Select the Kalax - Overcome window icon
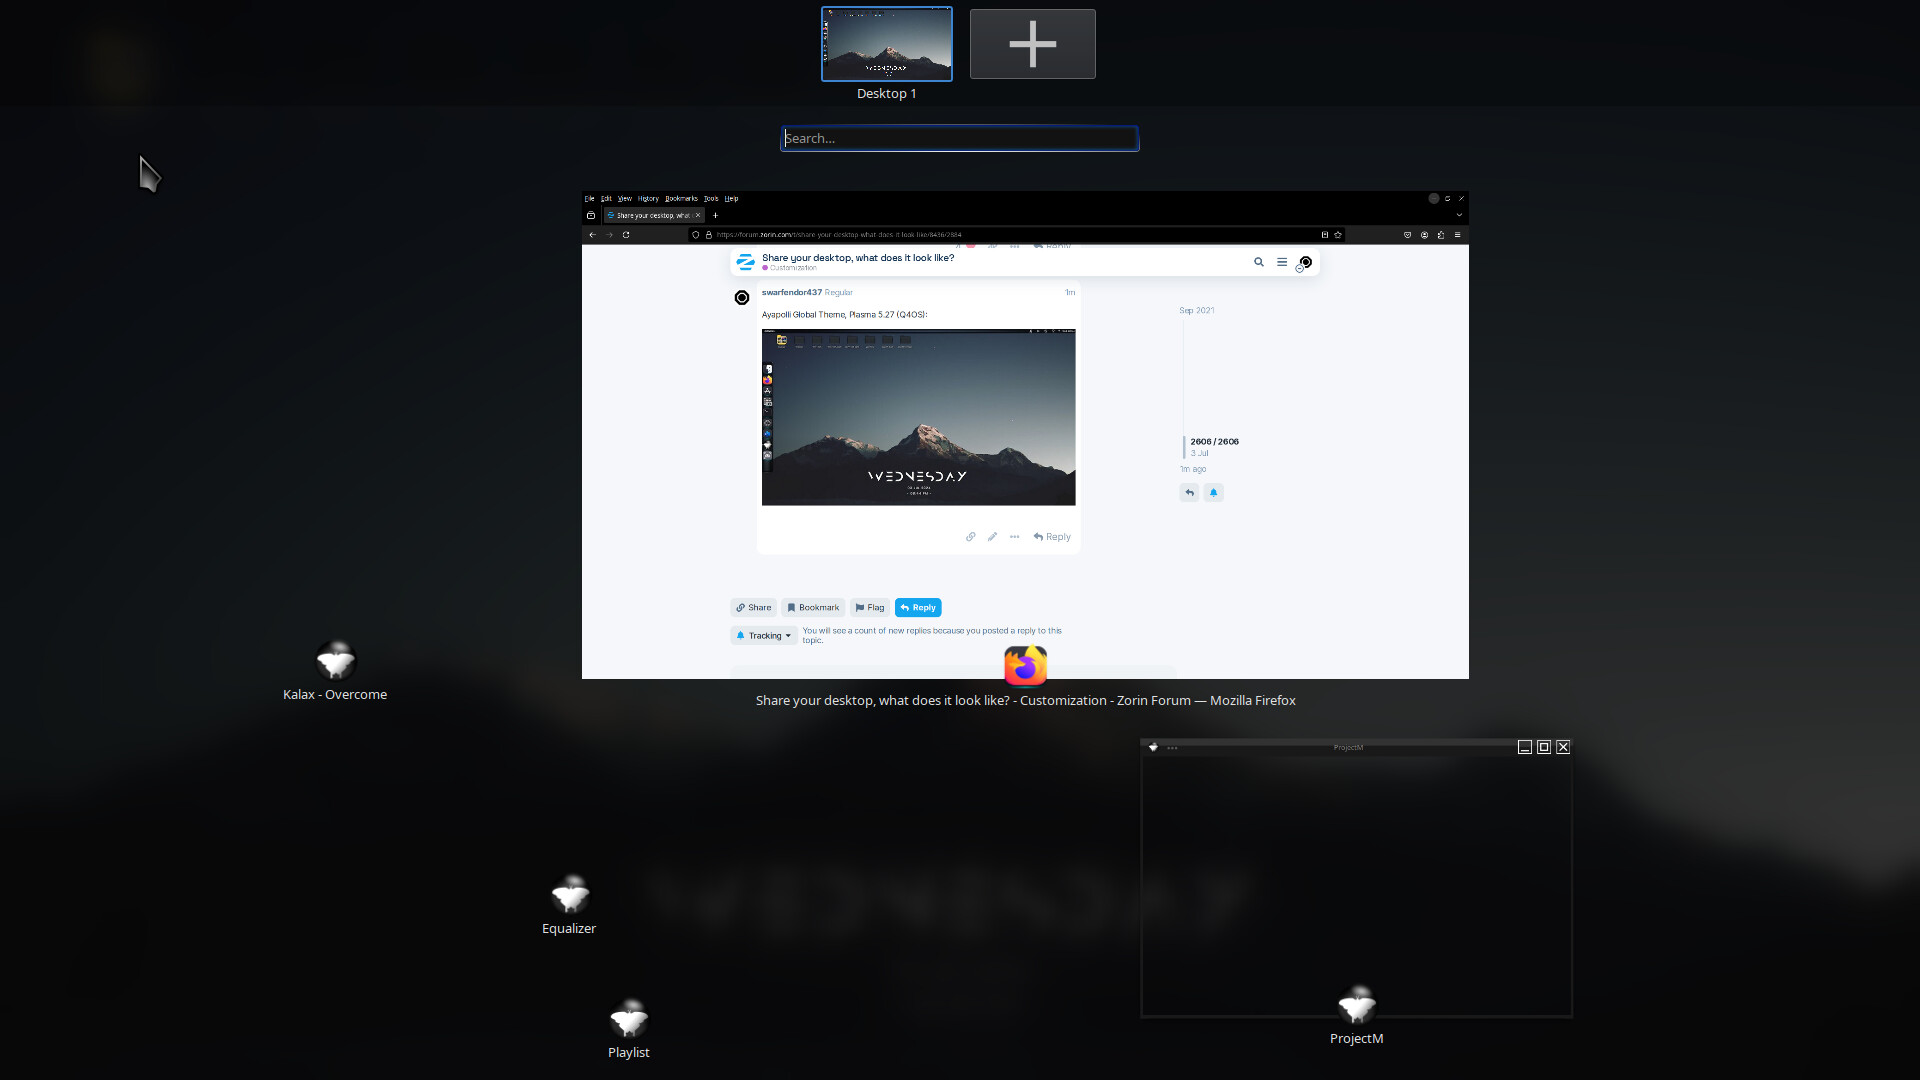This screenshot has height=1080, width=1920. coord(335,662)
